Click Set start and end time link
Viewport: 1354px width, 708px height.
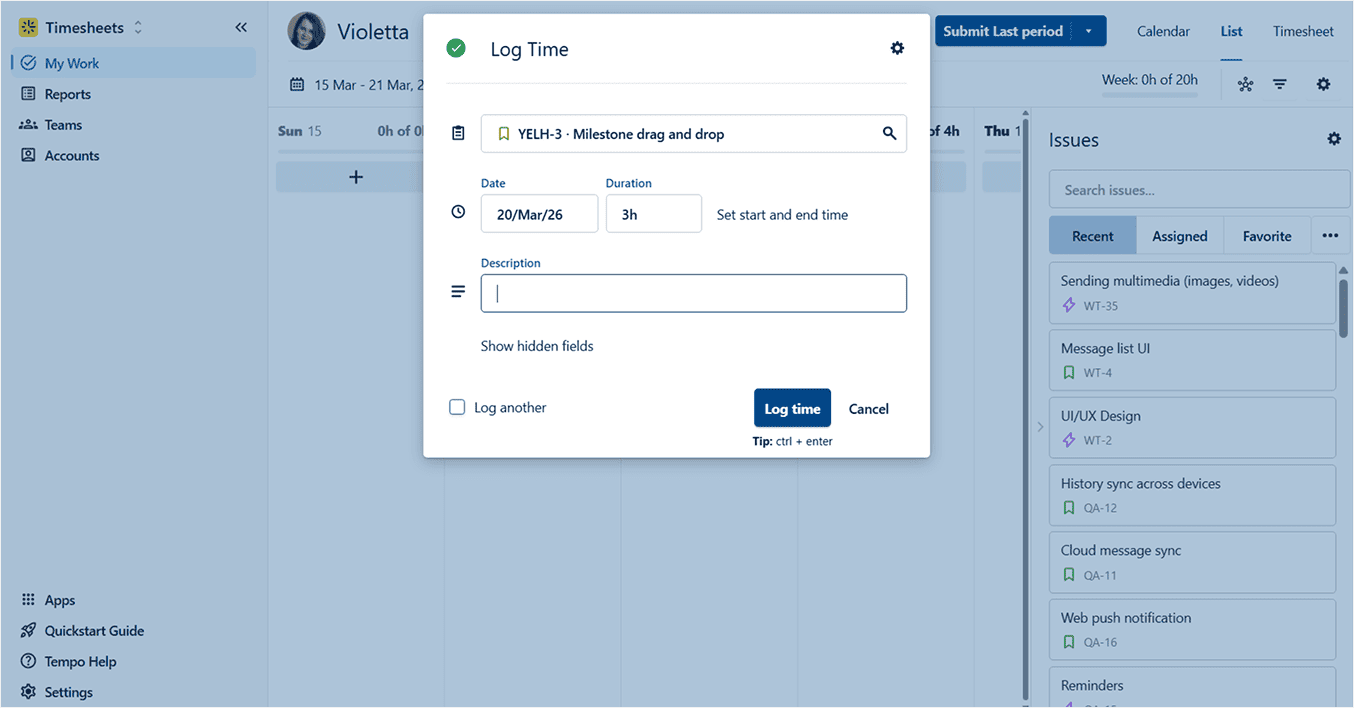click(782, 214)
